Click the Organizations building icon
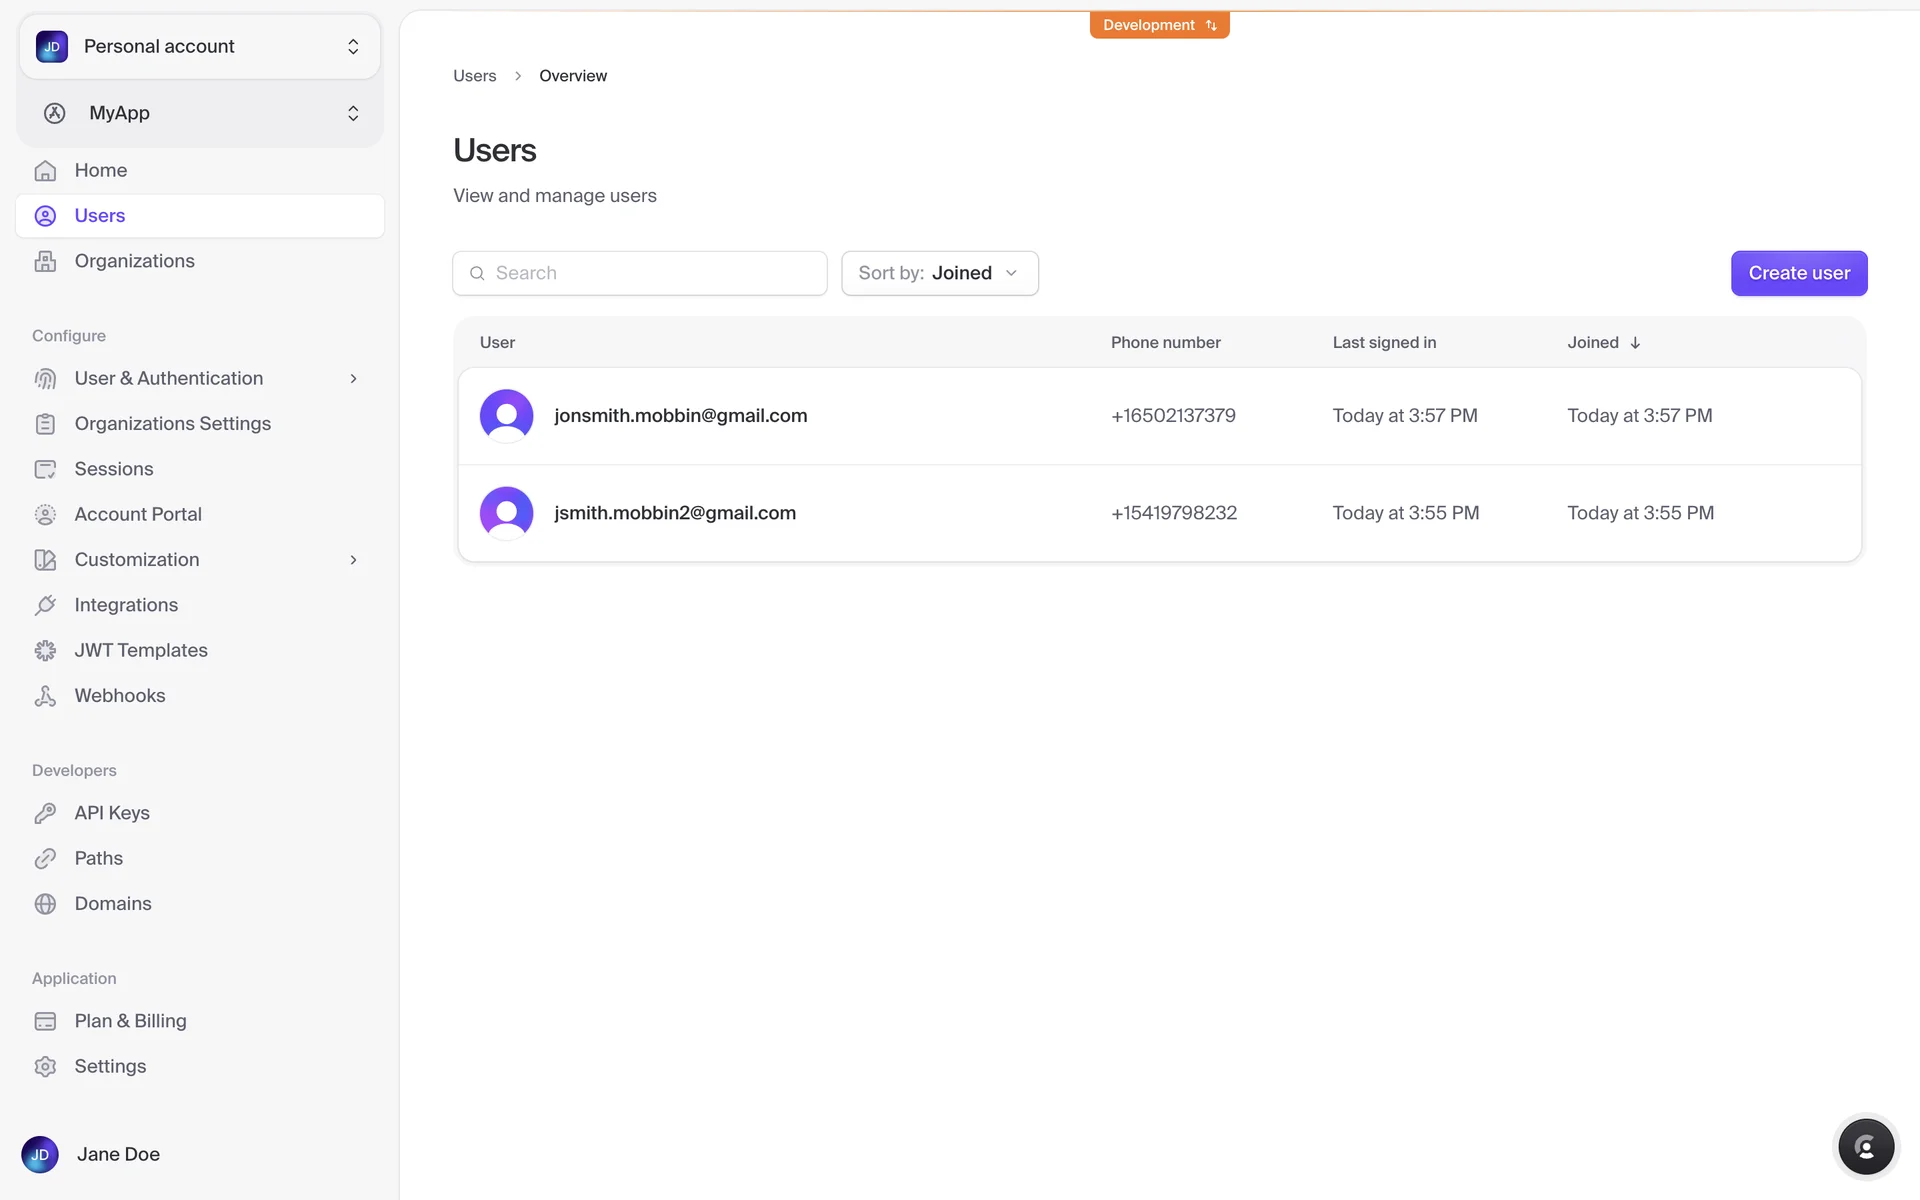The image size is (1920, 1200). [x=45, y=261]
